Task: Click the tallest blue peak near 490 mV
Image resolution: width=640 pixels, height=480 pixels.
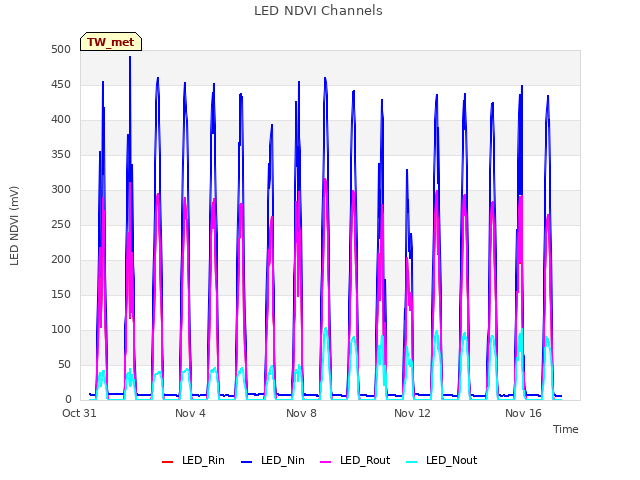Action: point(130,57)
